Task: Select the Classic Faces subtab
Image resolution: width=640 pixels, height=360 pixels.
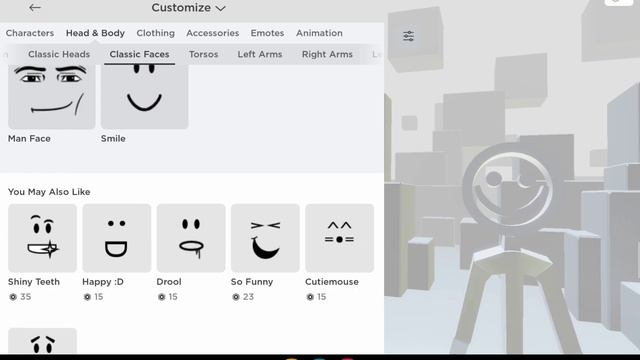Action: [139, 54]
